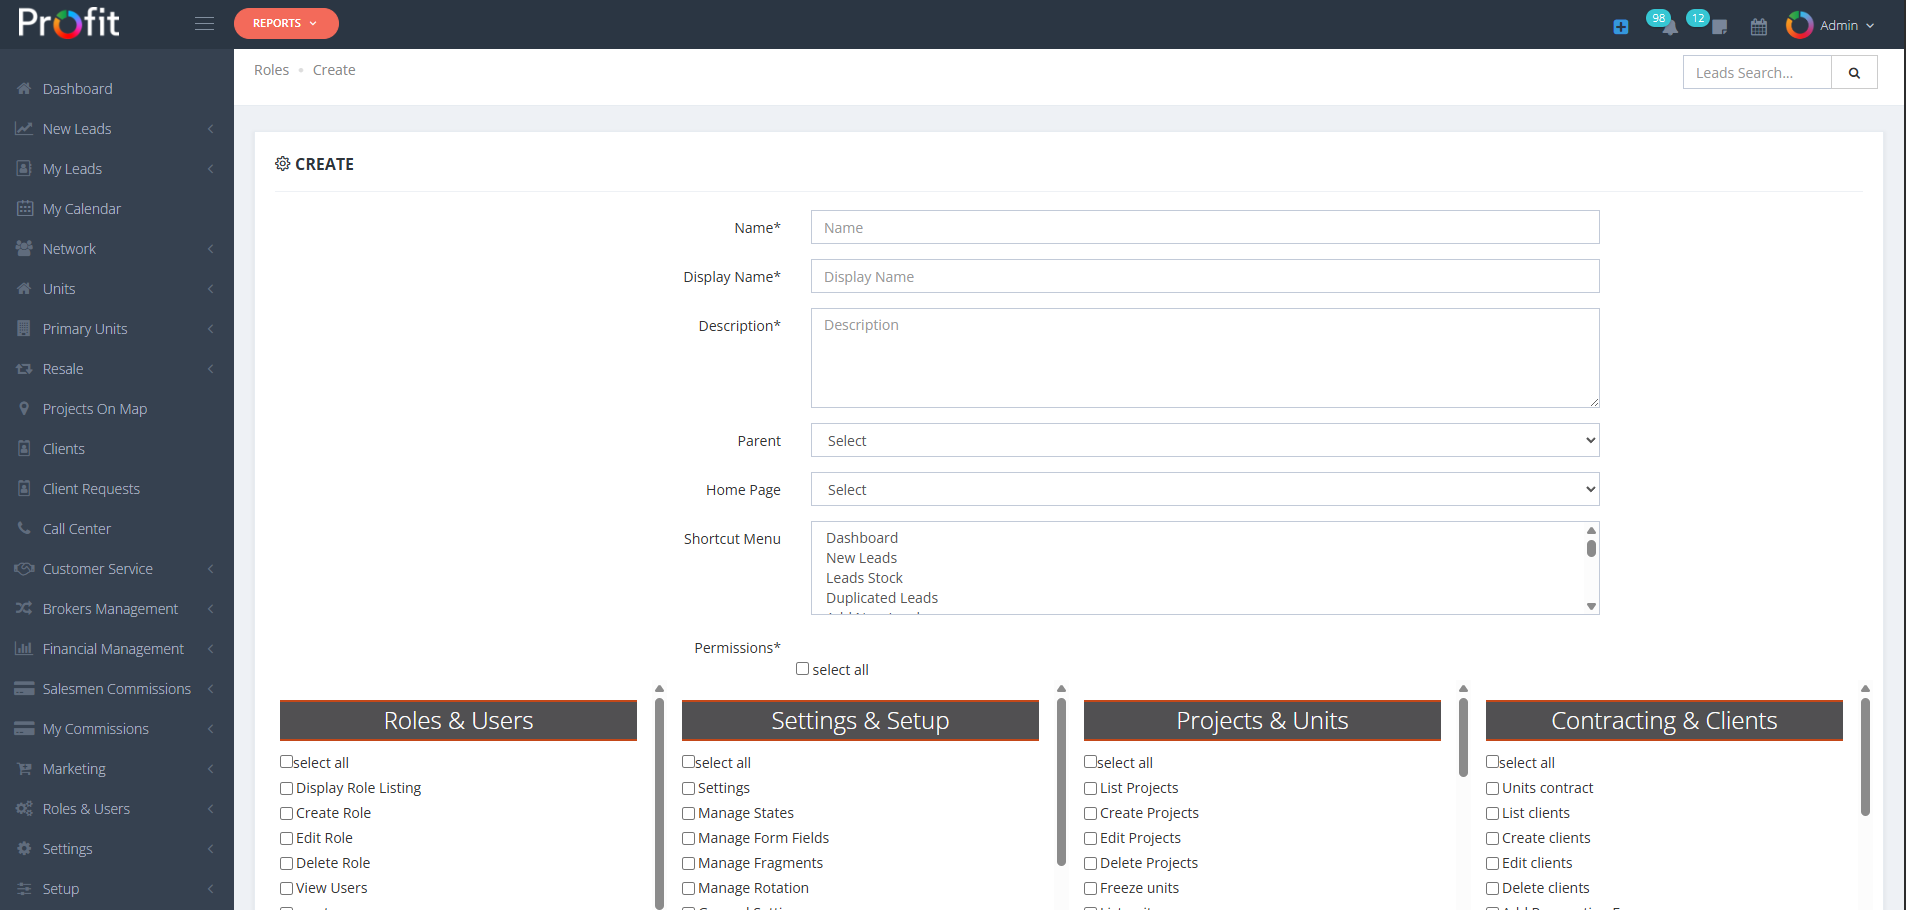Click the Profit logo in header
The image size is (1906, 910).
(x=66, y=22)
